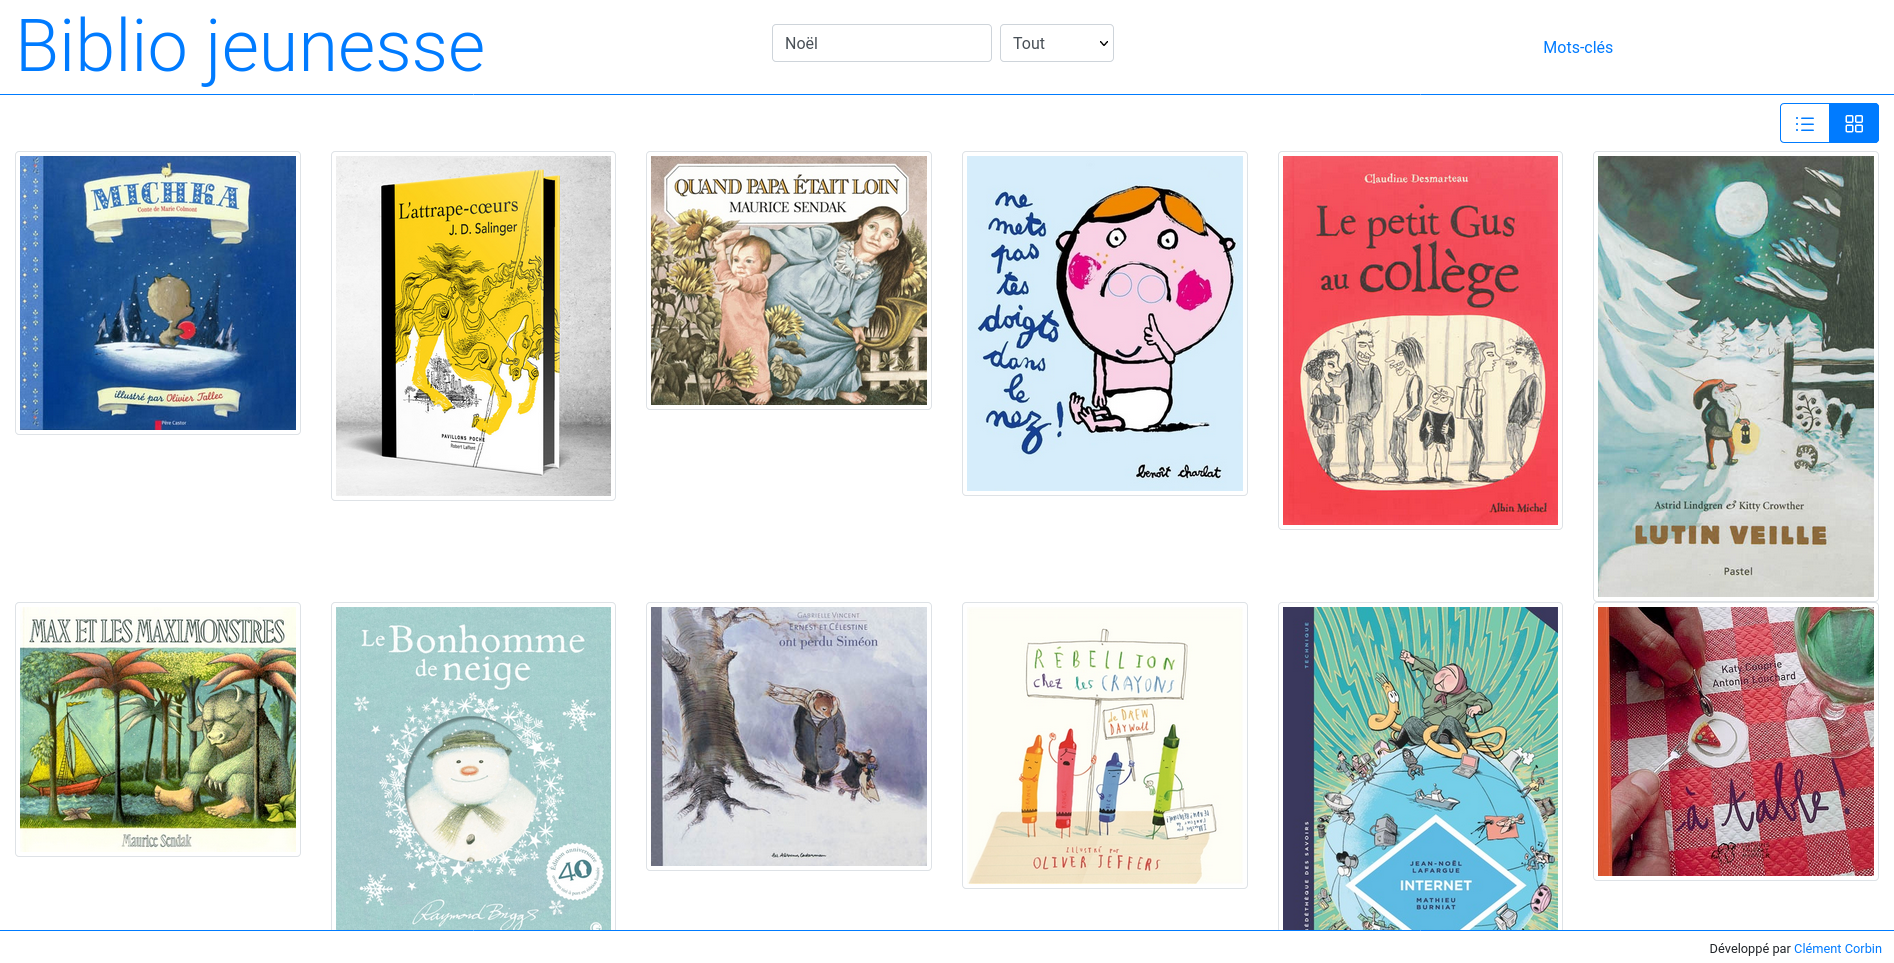Open Ernest et Célestine ont perdu Siméon

click(789, 736)
